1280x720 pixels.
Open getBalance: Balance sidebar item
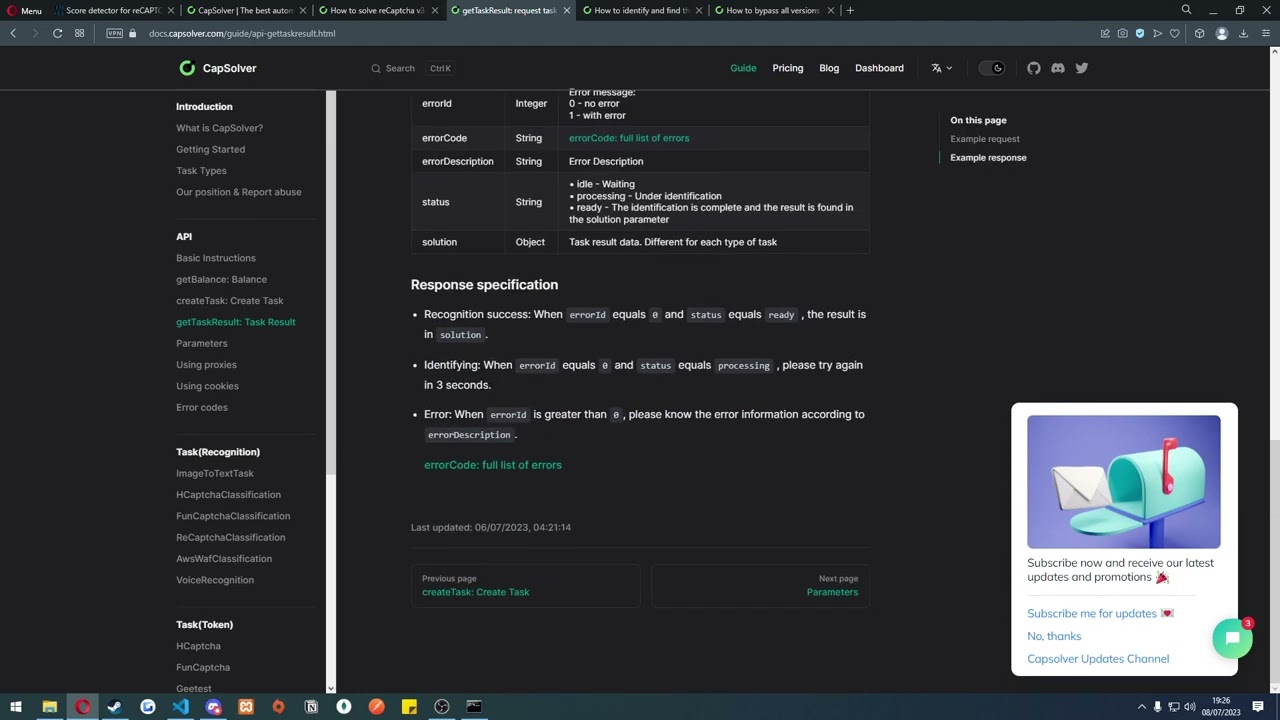pos(221,280)
